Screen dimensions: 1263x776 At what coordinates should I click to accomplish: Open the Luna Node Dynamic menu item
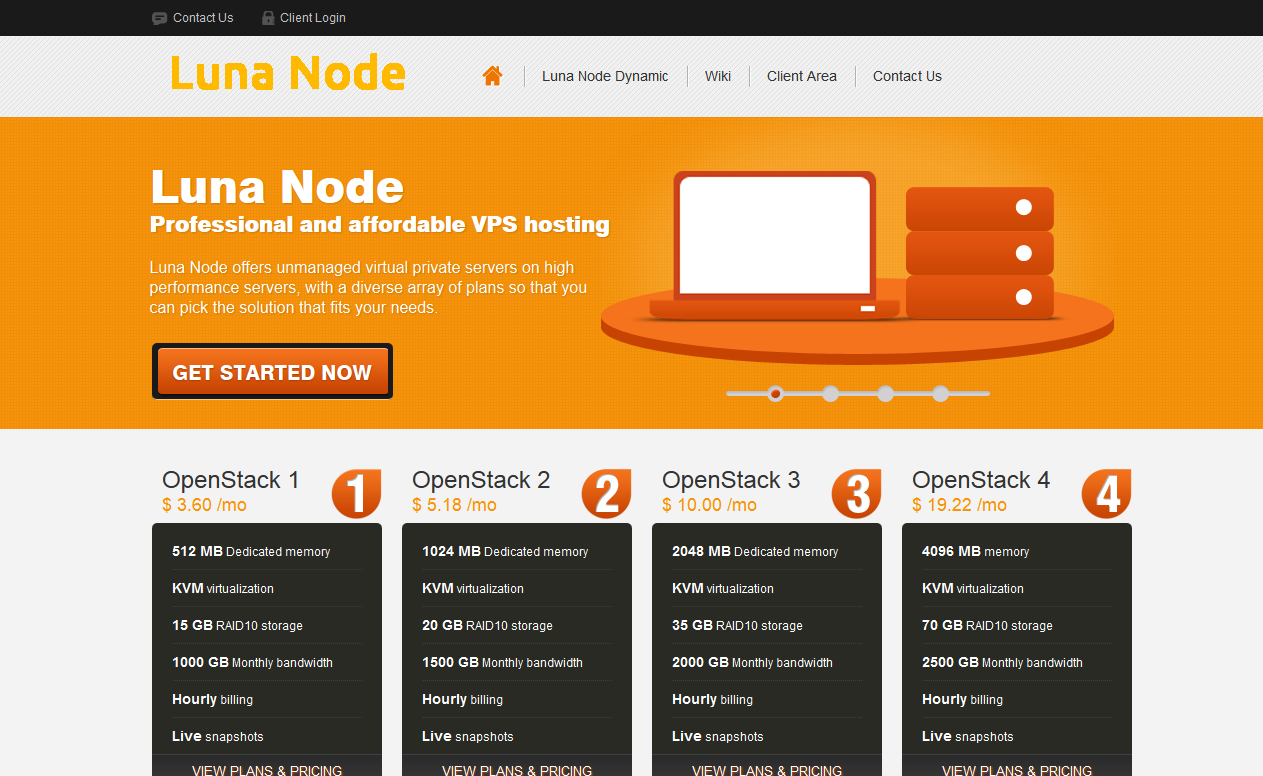[605, 76]
